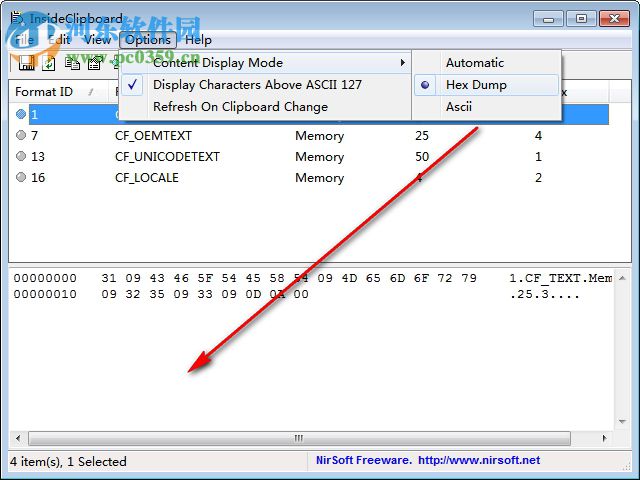
Task: Click Memory cell in CF_LOCALE row
Action: 320,178
